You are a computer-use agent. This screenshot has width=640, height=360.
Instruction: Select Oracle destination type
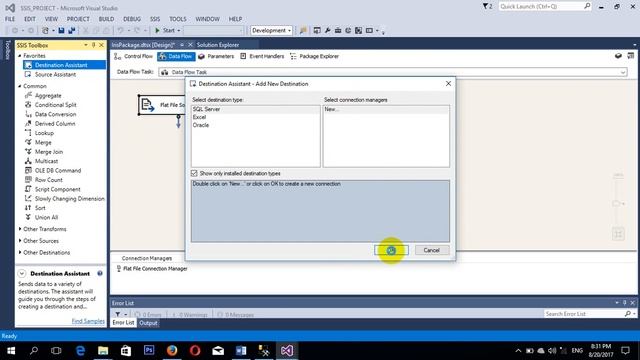tap(201, 125)
